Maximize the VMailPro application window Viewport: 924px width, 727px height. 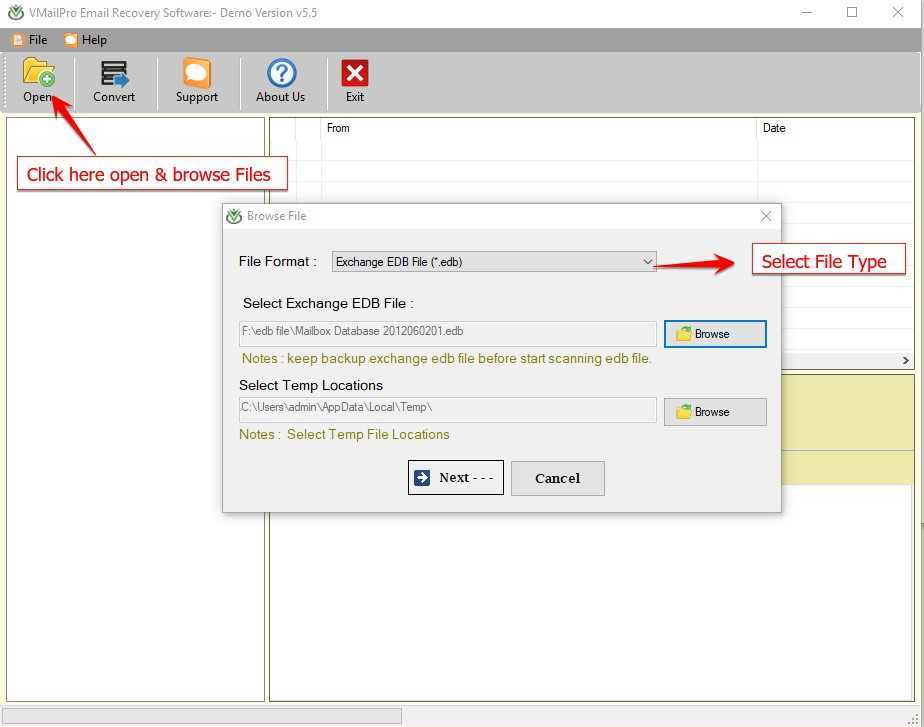coord(852,13)
